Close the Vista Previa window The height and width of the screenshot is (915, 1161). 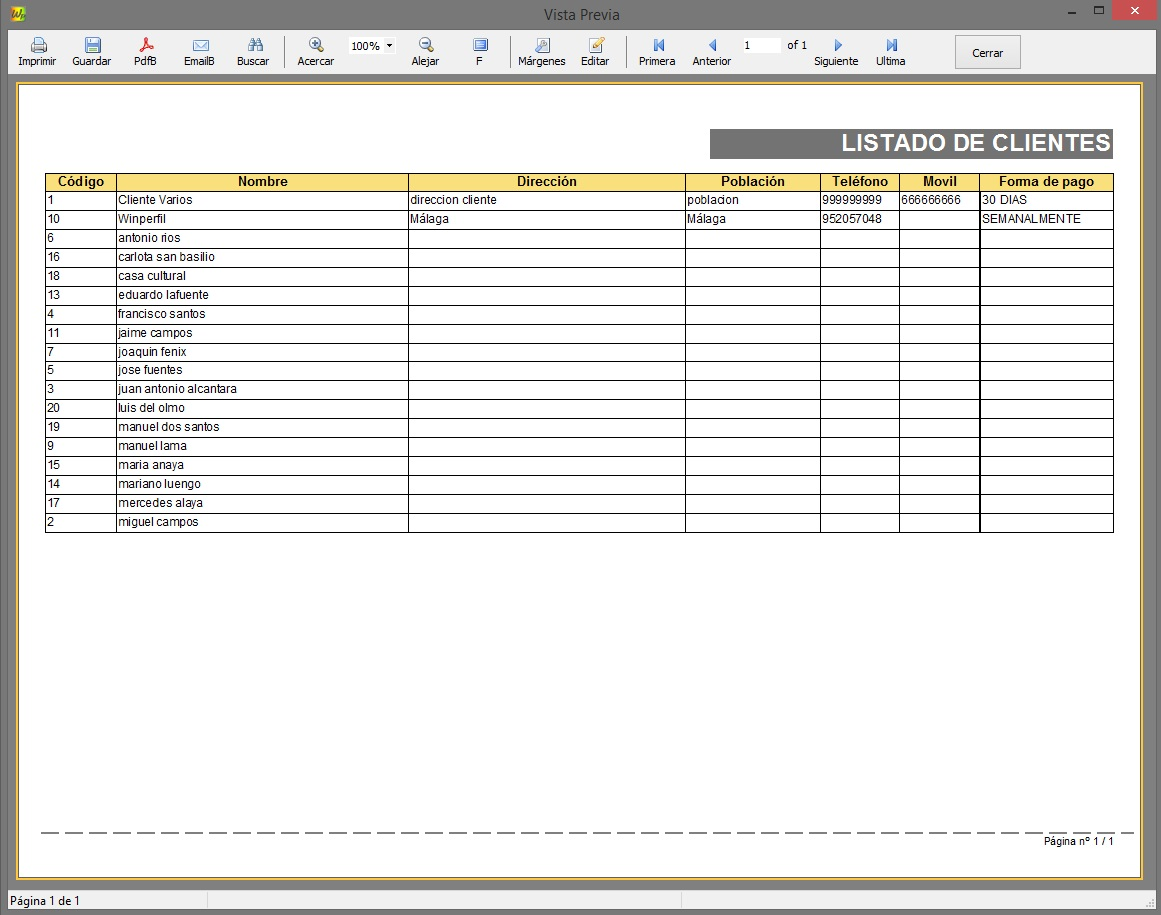[1134, 10]
